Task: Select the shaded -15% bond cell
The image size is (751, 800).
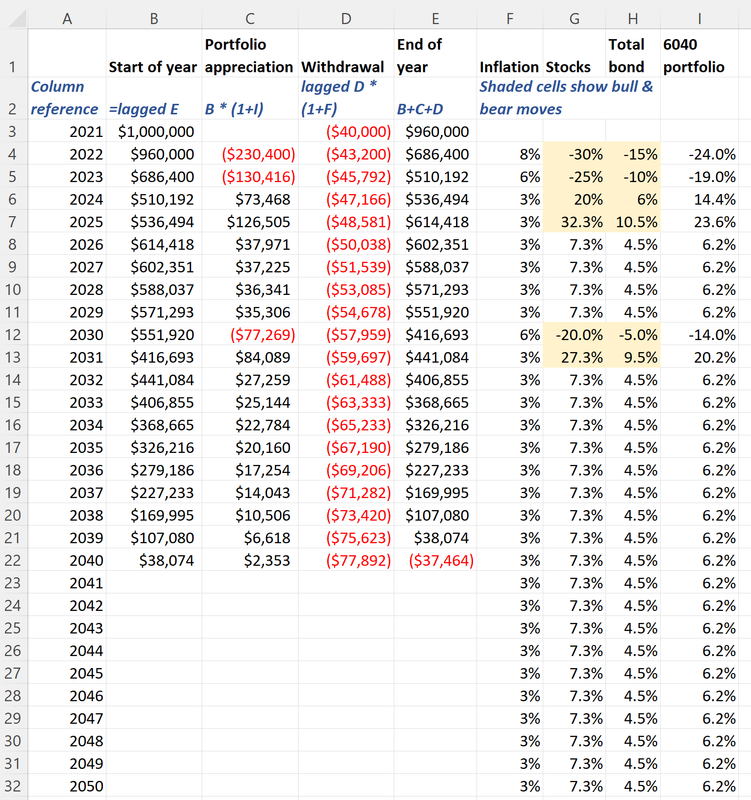Action: pyautogui.click(x=633, y=154)
